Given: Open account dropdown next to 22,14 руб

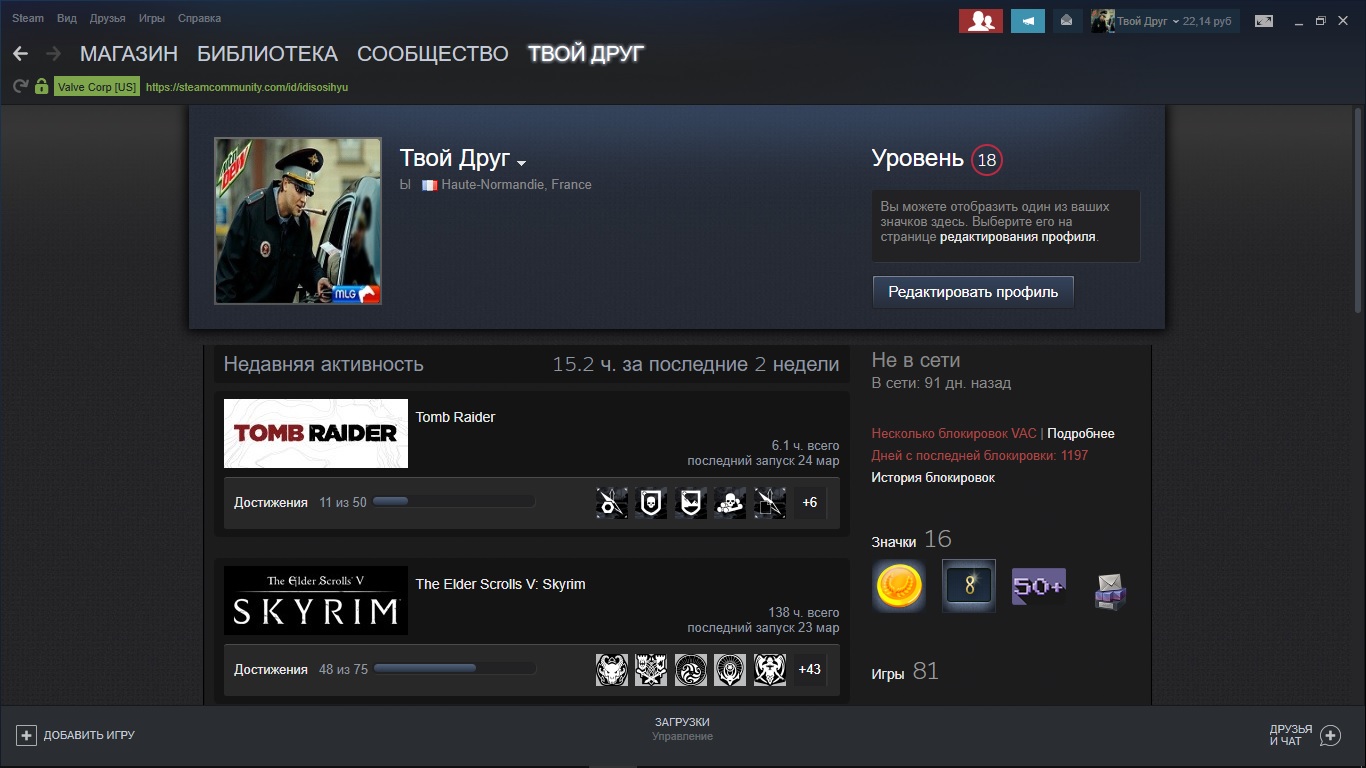Looking at the screenshot, I should pos(1176,21).
